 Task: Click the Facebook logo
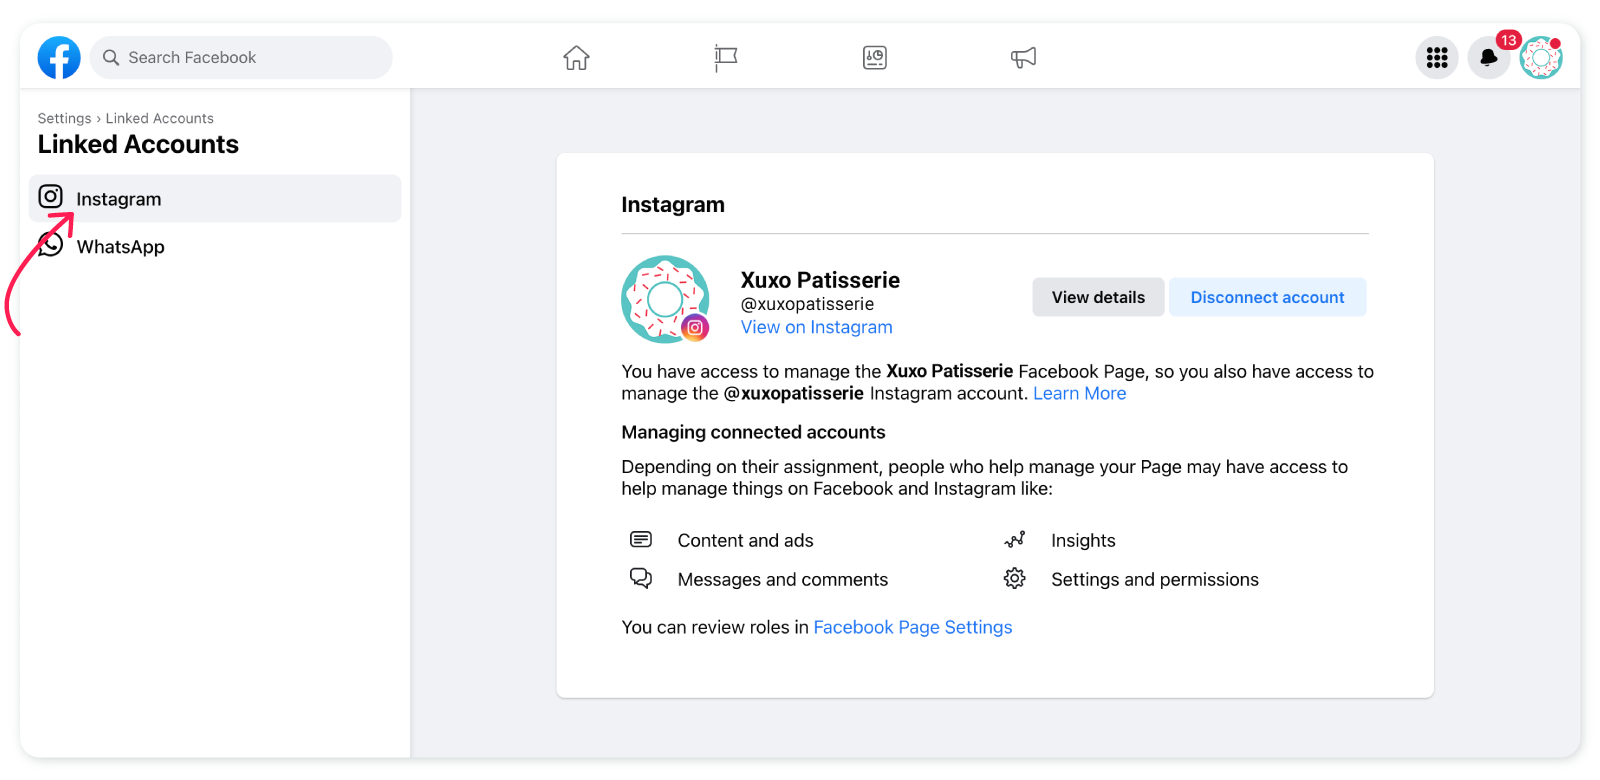(x=59, y=58)
